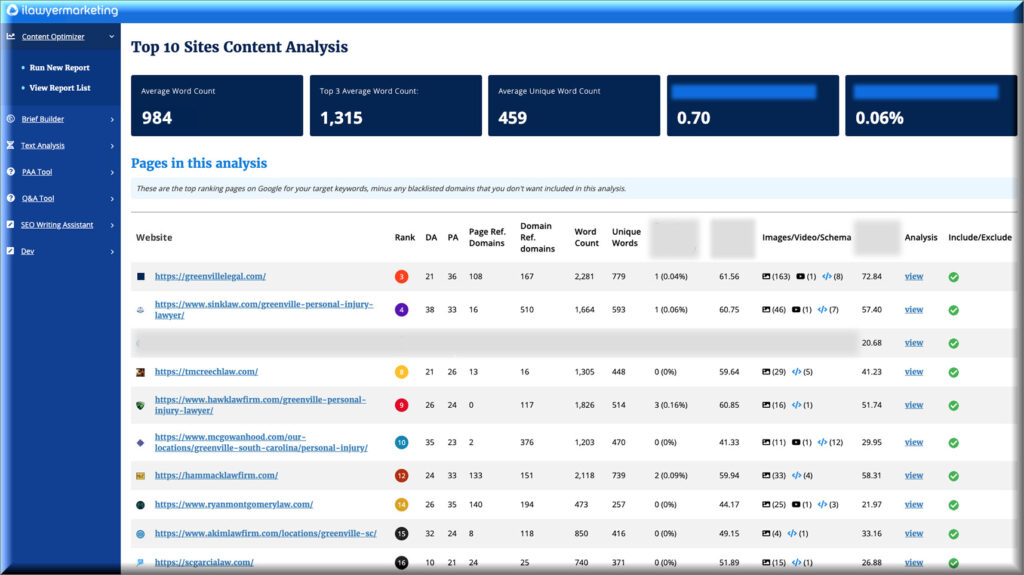Click rank 4 badge for sinklaw.com
The width and height of the screenshot is (1024, 575).
(402, 310)
